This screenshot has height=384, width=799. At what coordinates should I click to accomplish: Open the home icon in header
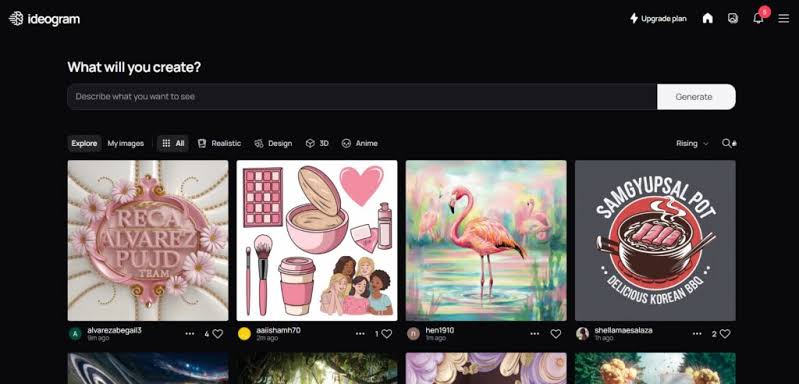(707, 18)
